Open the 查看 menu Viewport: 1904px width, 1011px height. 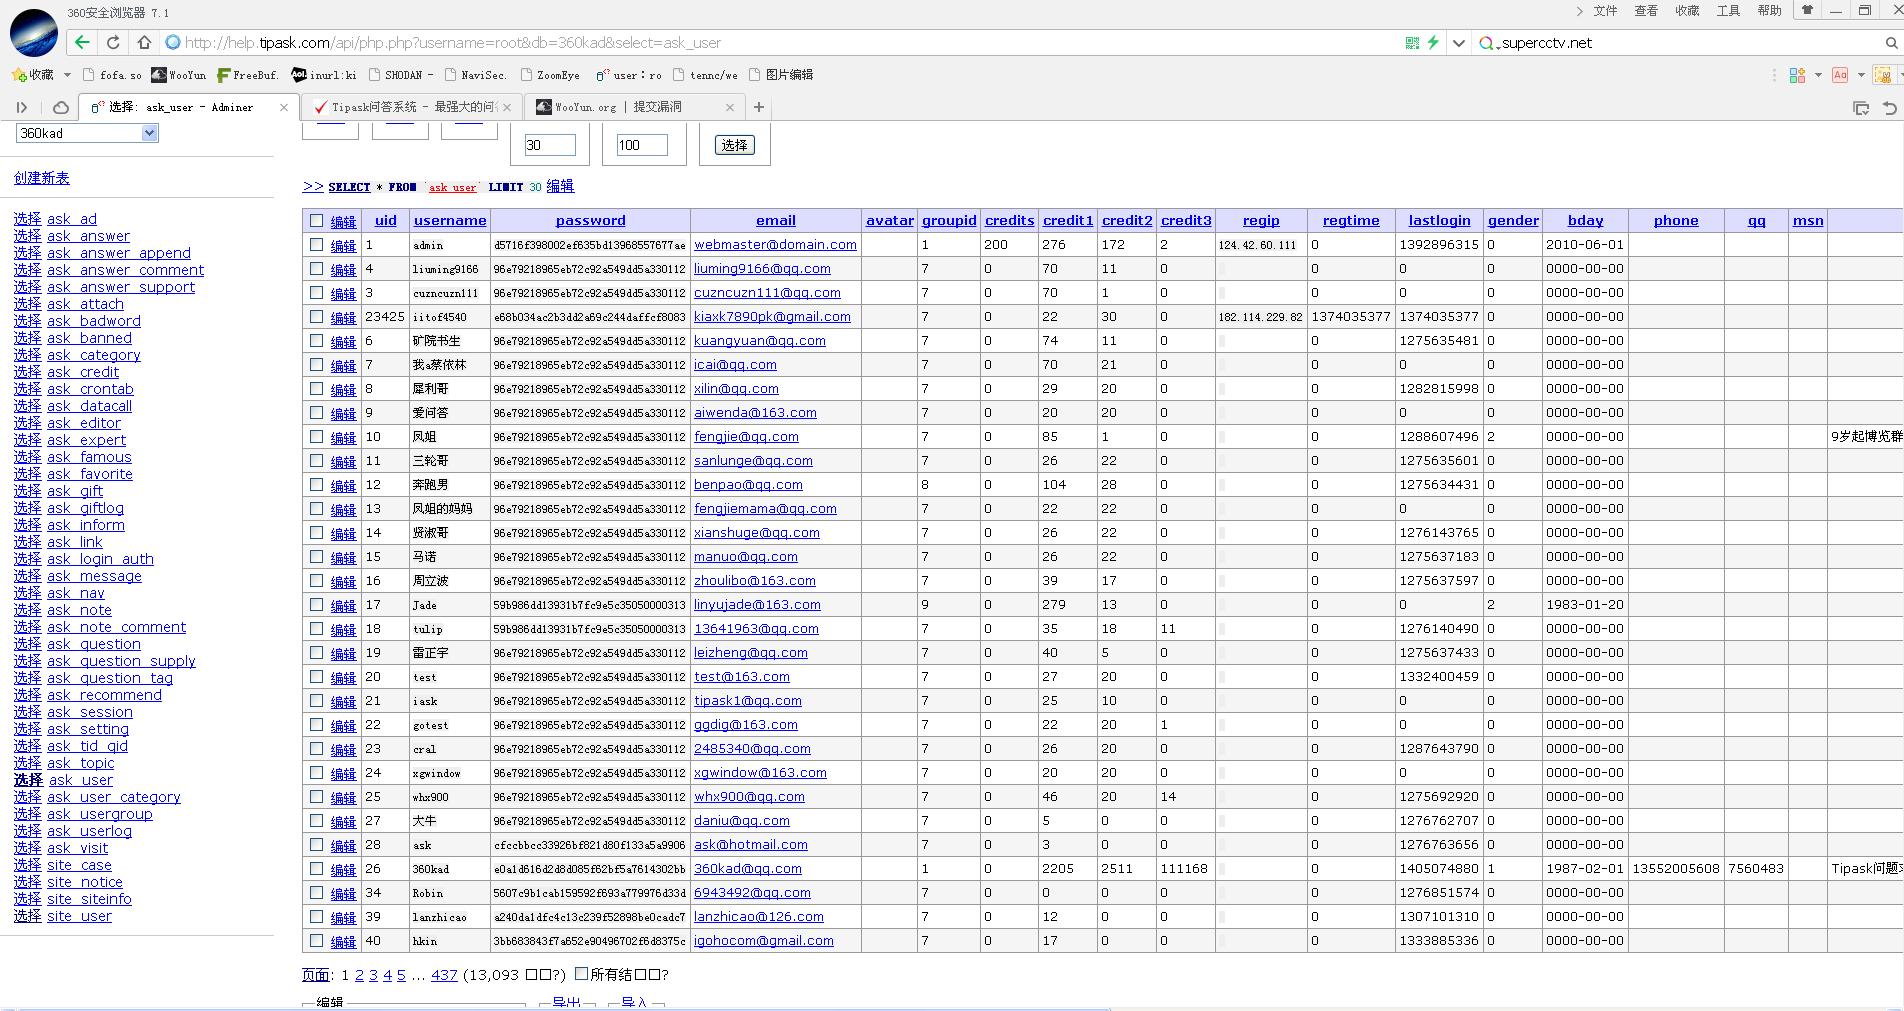click(1646, 11)
